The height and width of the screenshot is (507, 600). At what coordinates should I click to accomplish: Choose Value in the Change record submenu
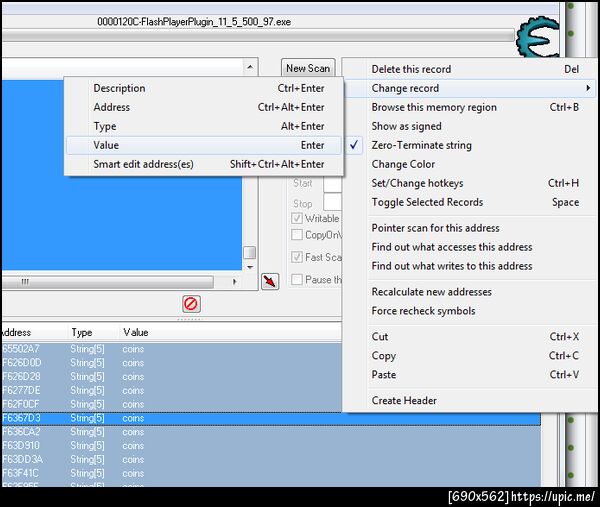click(204, 145)
